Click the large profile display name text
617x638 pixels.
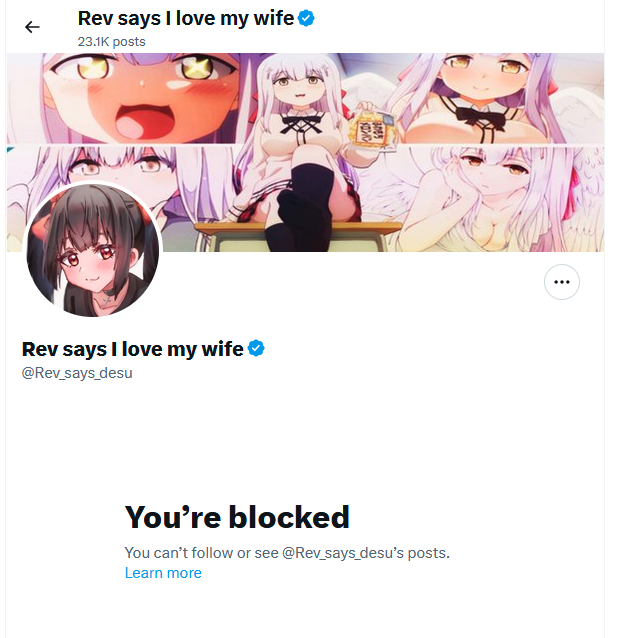coord(133,349)
